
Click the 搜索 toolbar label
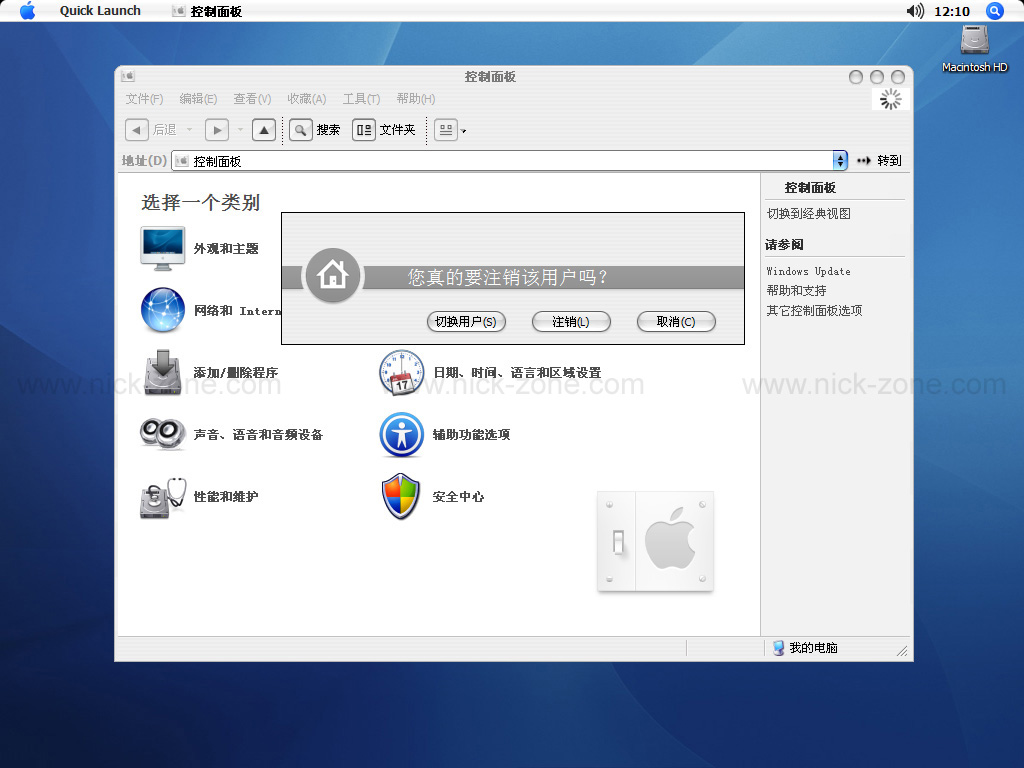coord(328,130)
